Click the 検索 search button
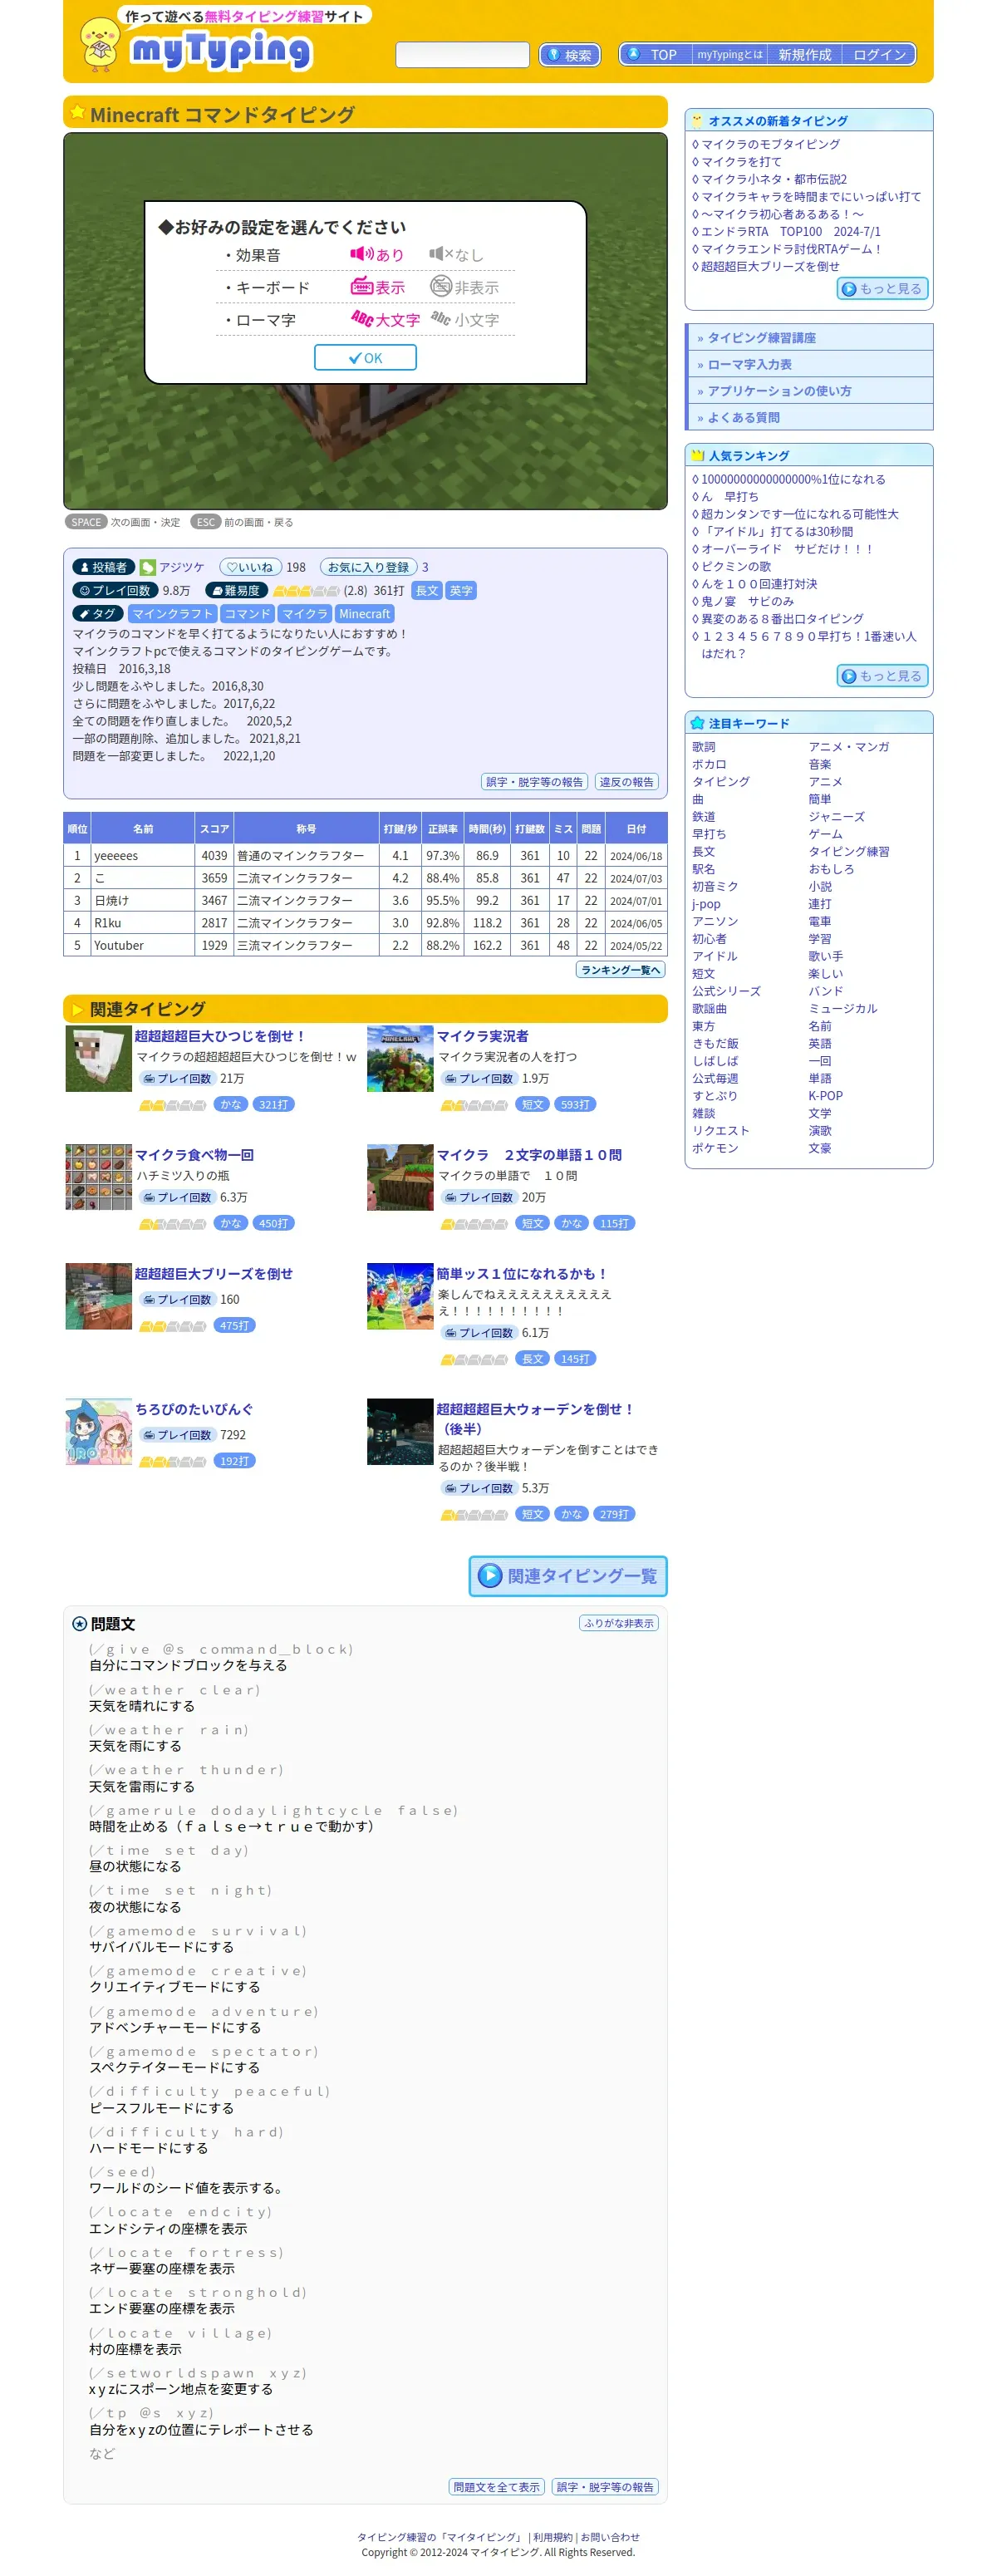 (x=569, y=55)
